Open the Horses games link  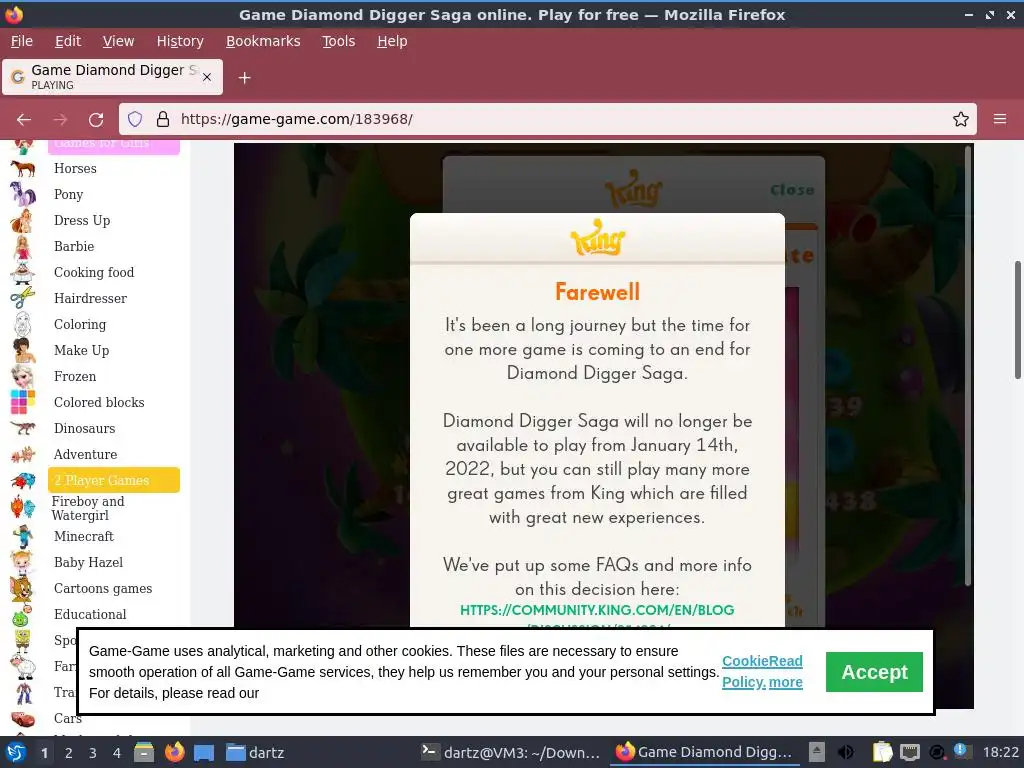75,168
